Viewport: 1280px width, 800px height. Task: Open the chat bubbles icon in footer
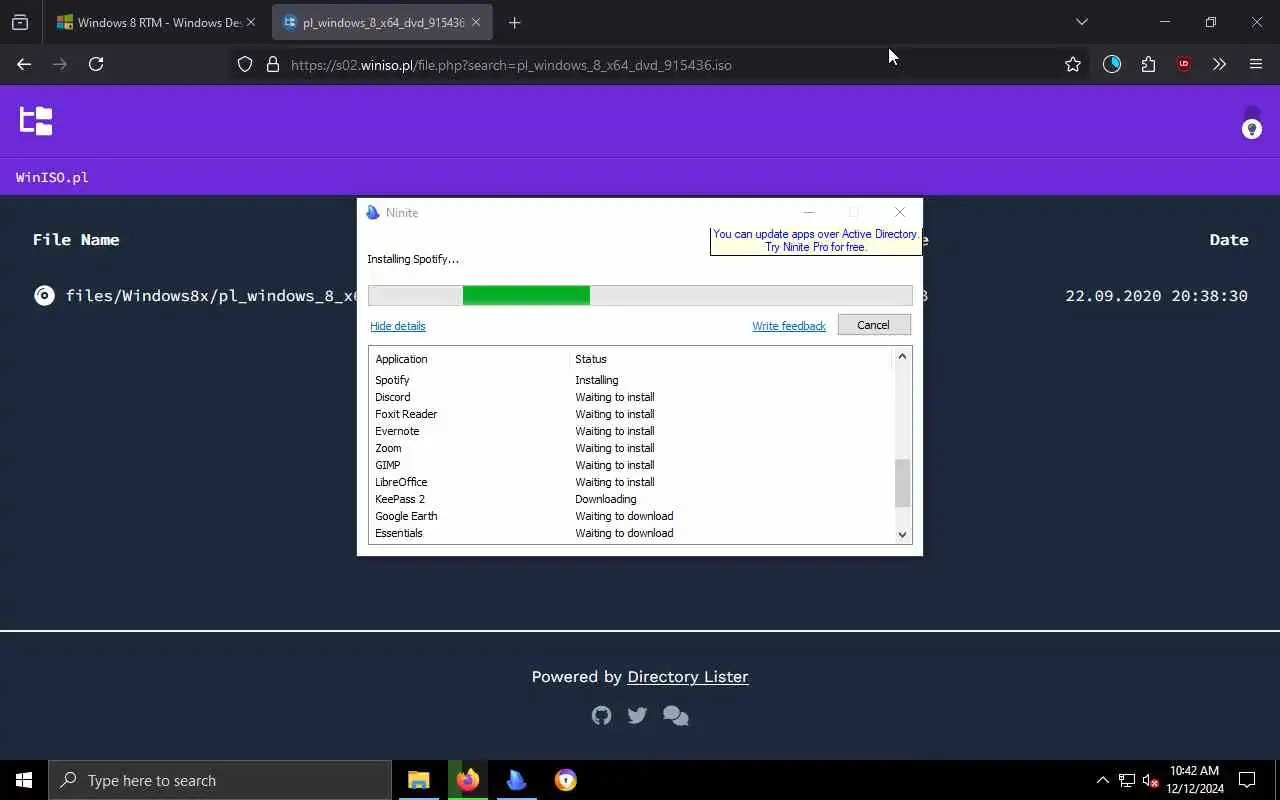(676, 716)
